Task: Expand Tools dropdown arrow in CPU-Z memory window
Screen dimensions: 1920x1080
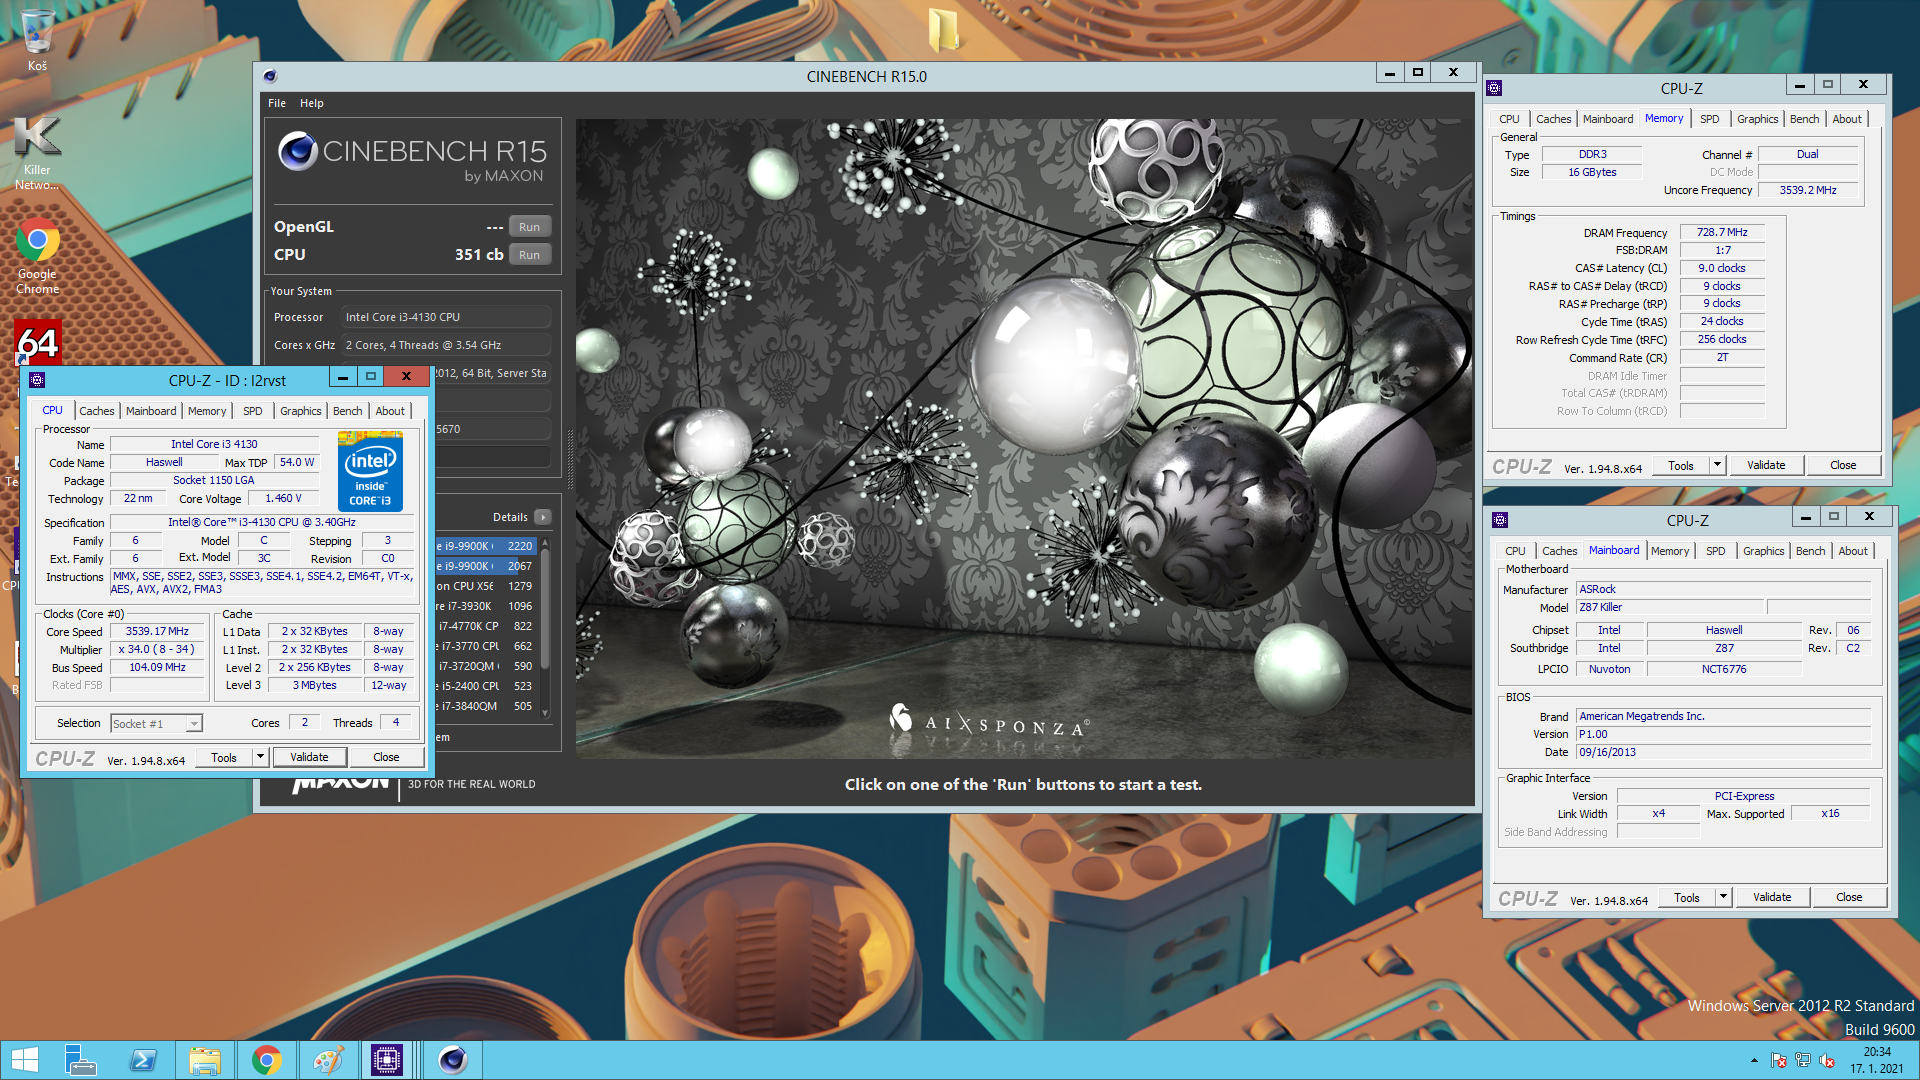Action: click(1717, 465)
